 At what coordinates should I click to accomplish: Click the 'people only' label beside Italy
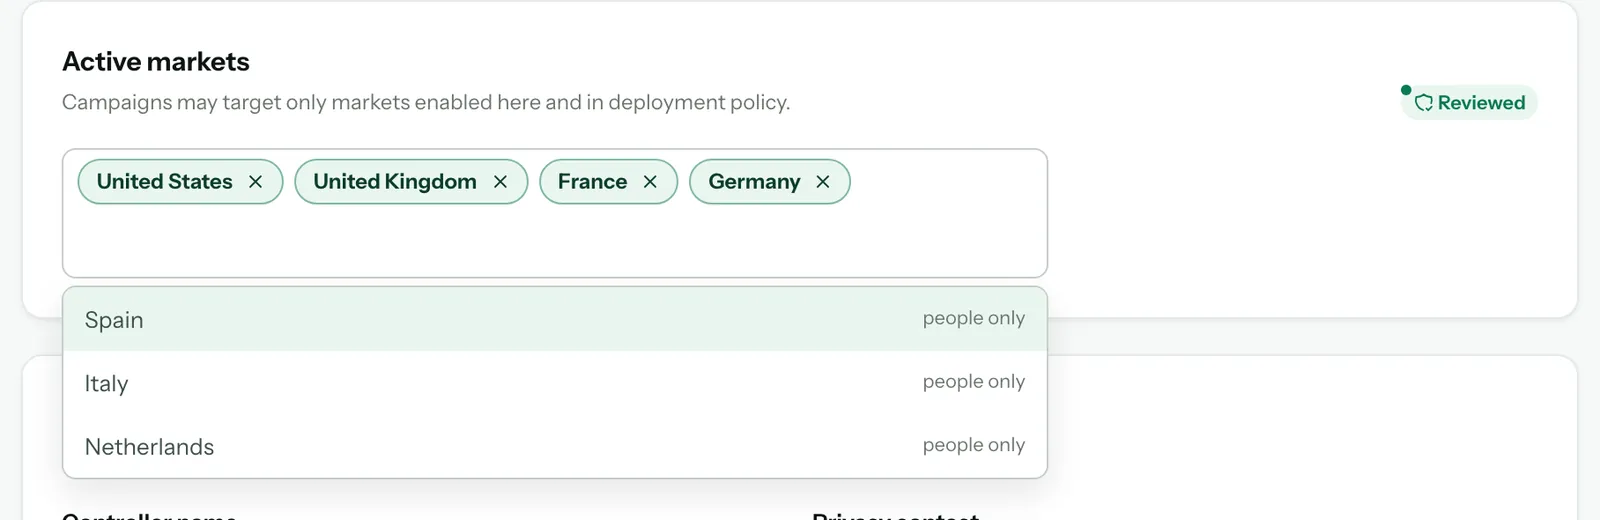[973, 381]
